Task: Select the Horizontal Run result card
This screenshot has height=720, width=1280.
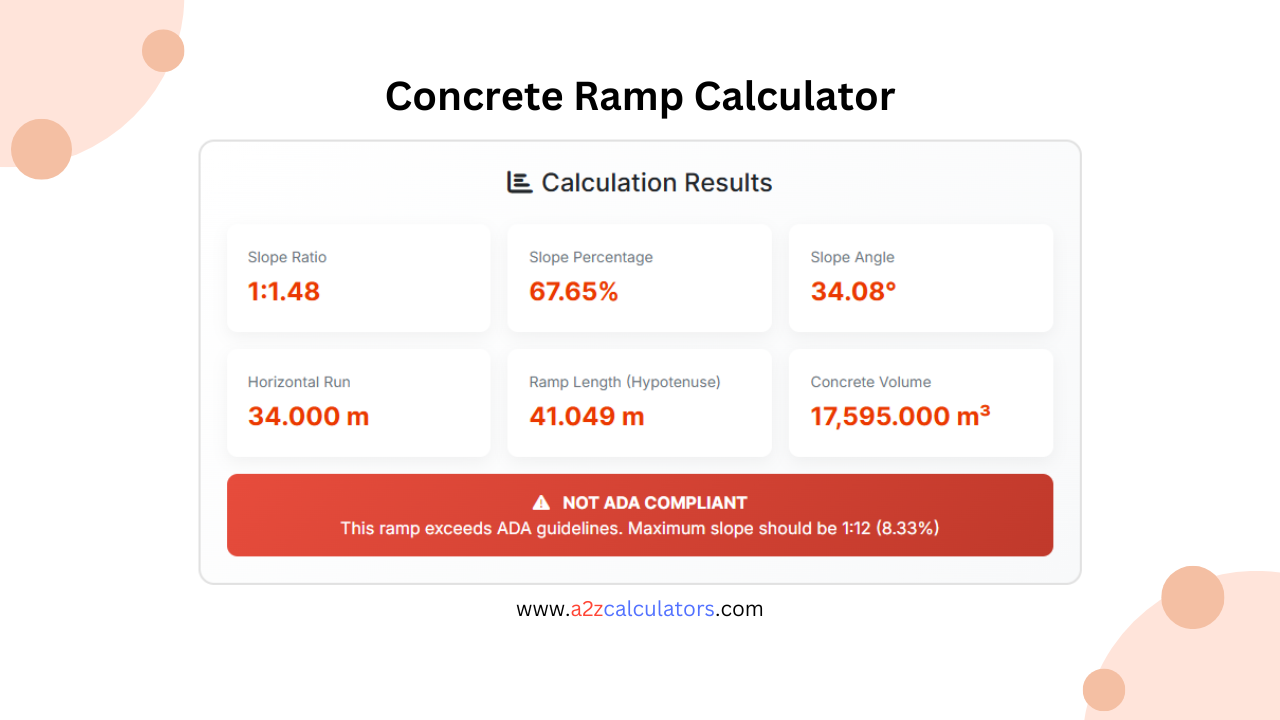Action: point(358,402)
